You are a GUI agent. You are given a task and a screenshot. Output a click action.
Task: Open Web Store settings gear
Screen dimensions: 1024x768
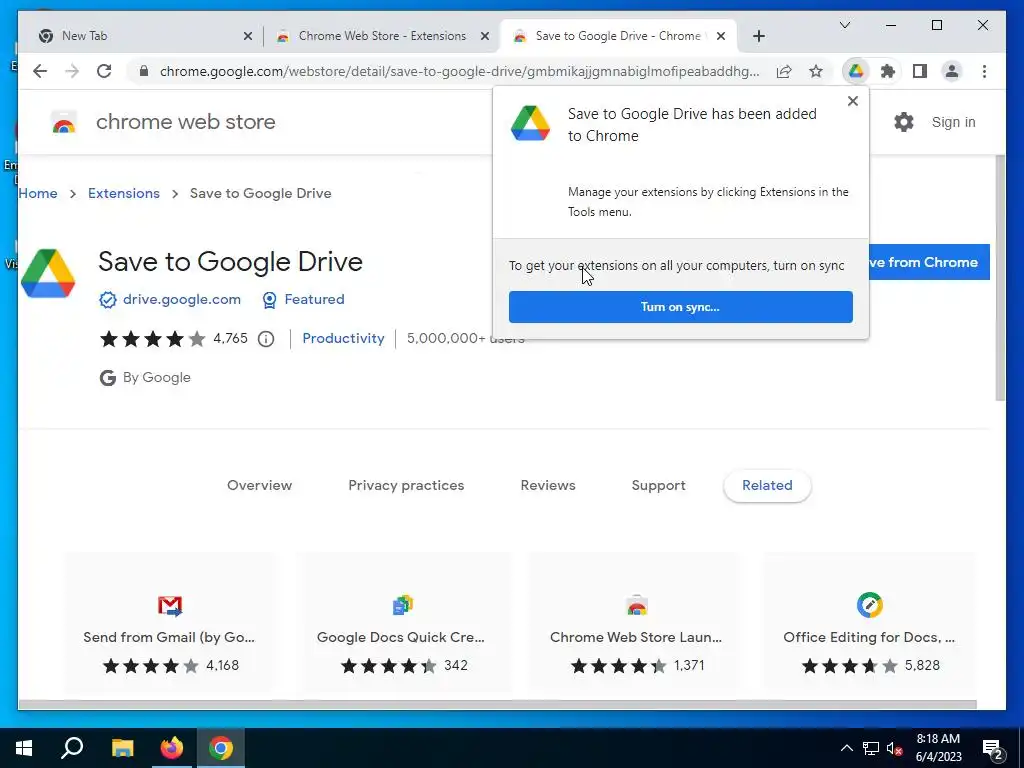(903, 122)
